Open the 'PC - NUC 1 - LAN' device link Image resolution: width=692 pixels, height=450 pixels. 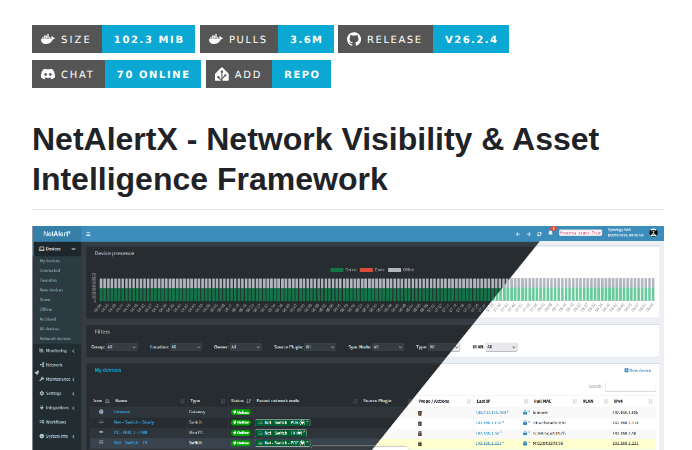tap(130, 433)
